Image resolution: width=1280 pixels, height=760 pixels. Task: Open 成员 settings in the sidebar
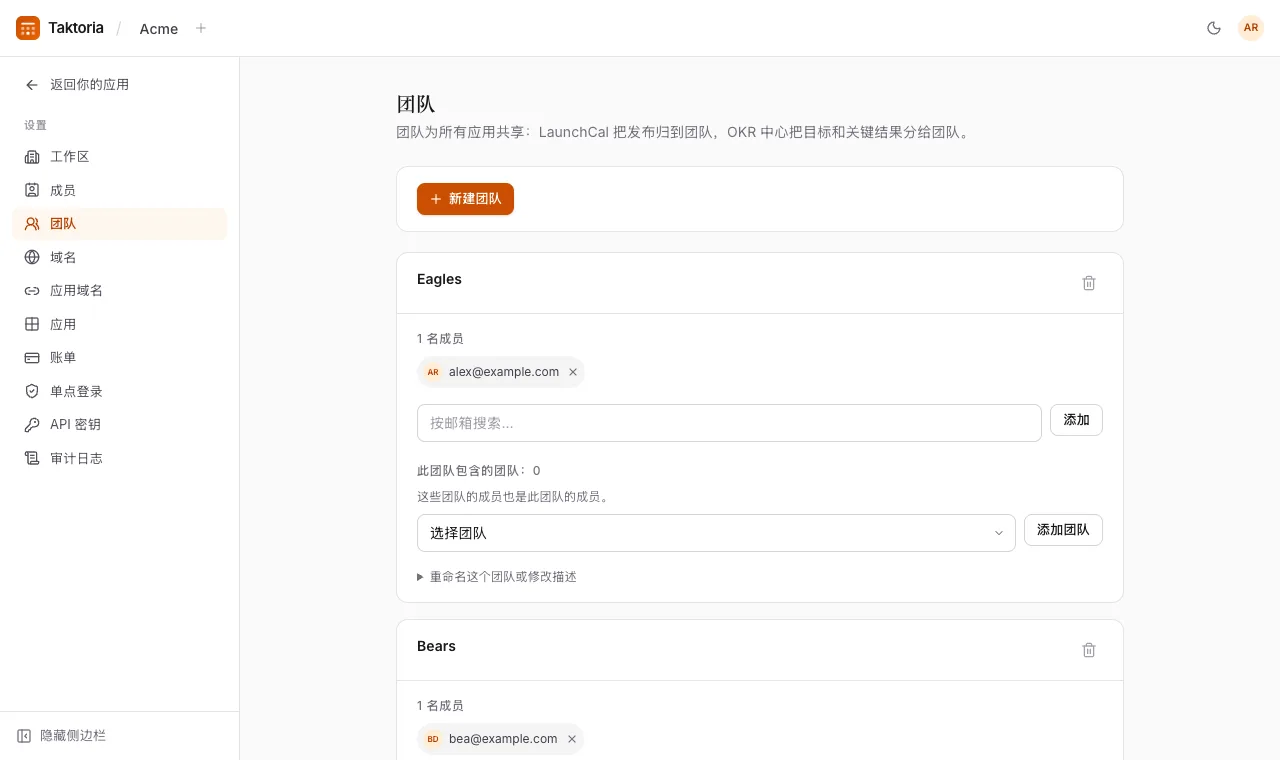(120, 190)
